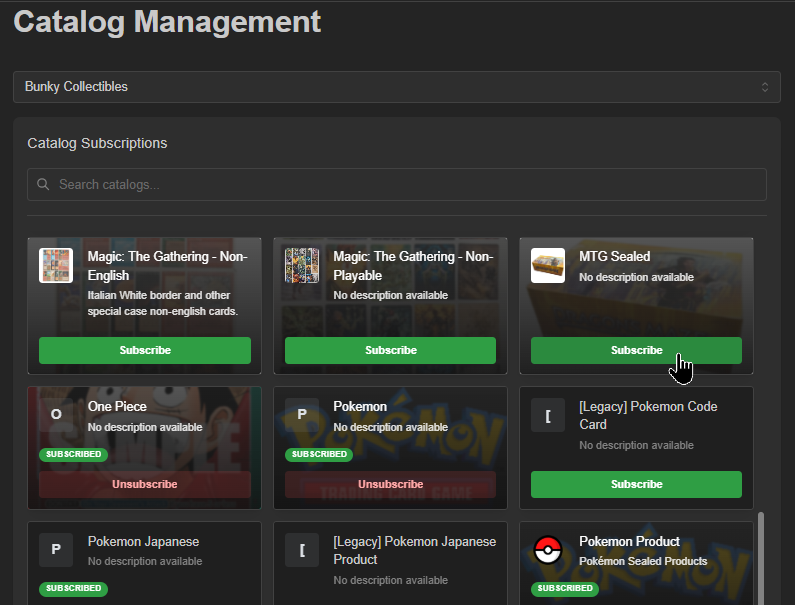The height and width of the screenshot is (605, 795).
Task: Click the Magic Non-Playable catalog thumbnail icon
Action: point(302,265)
